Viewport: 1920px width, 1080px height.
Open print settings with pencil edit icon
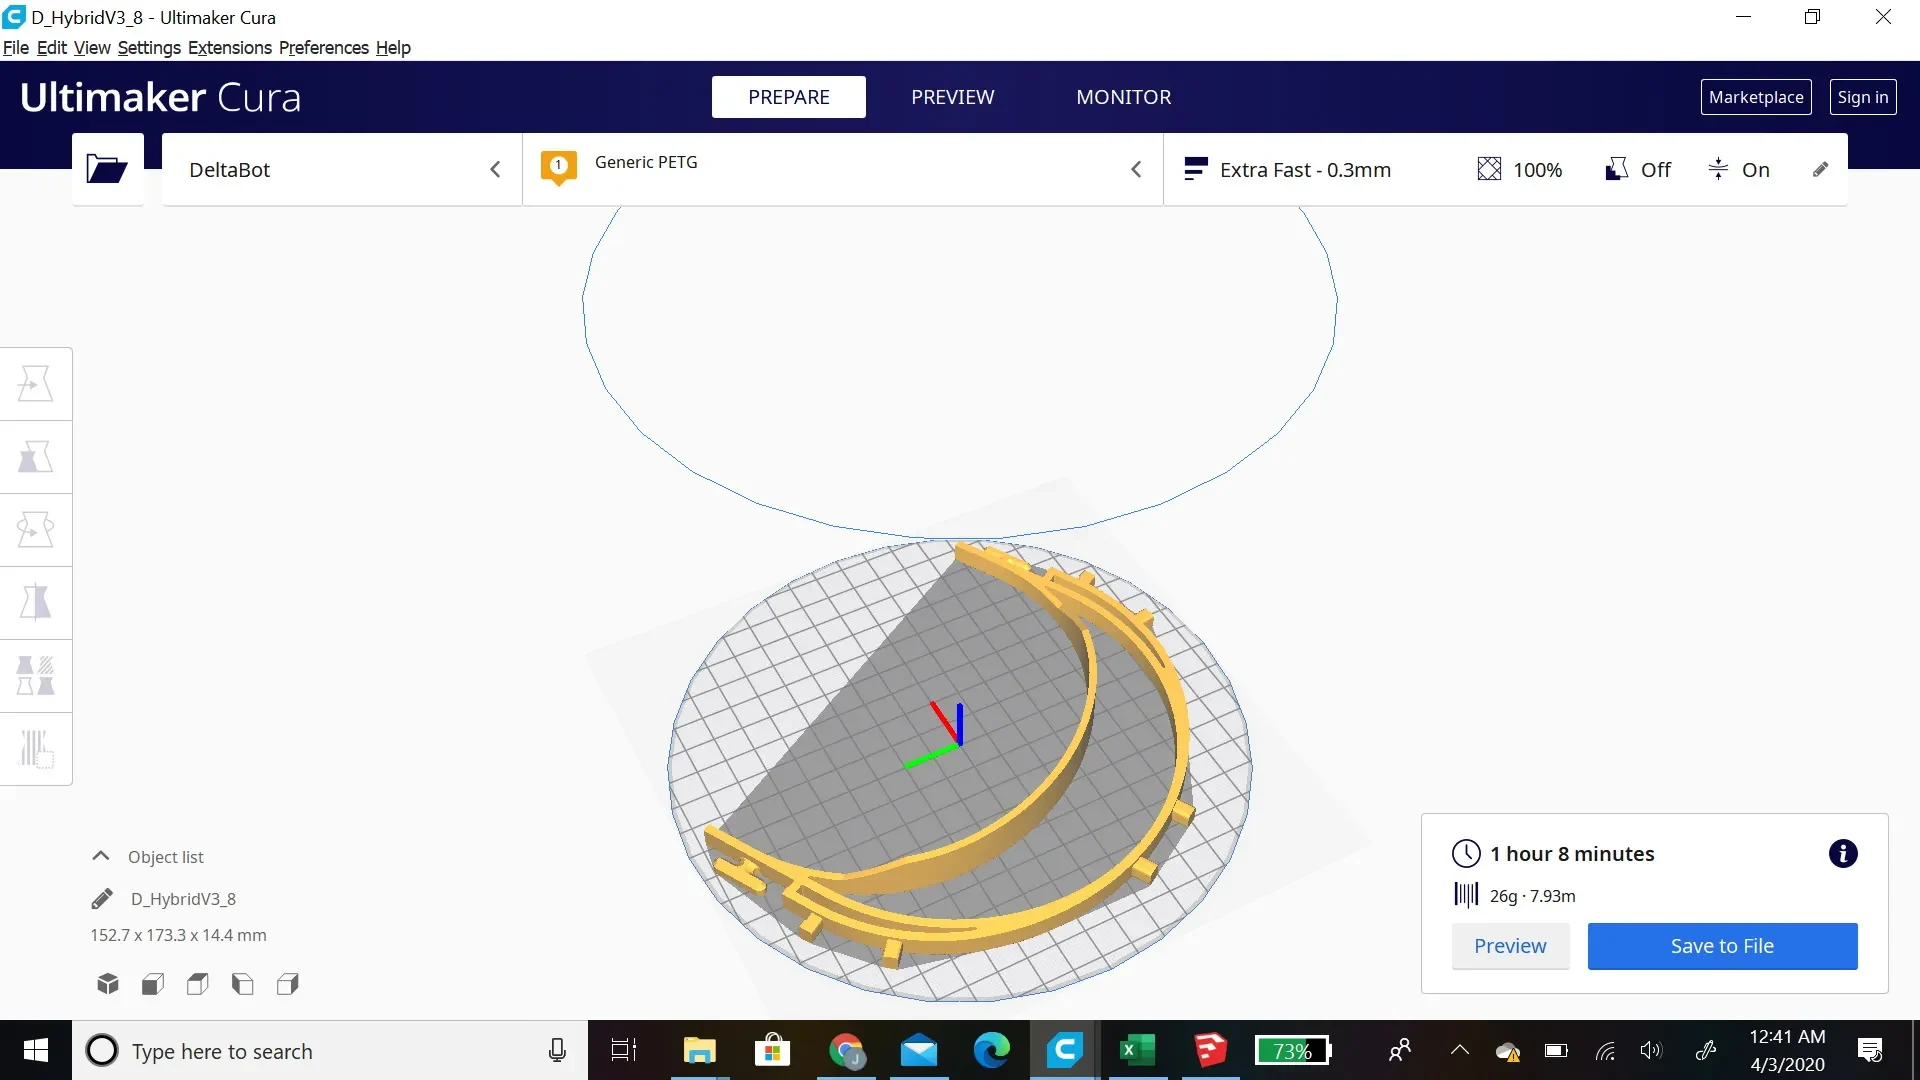[1821, 170]
